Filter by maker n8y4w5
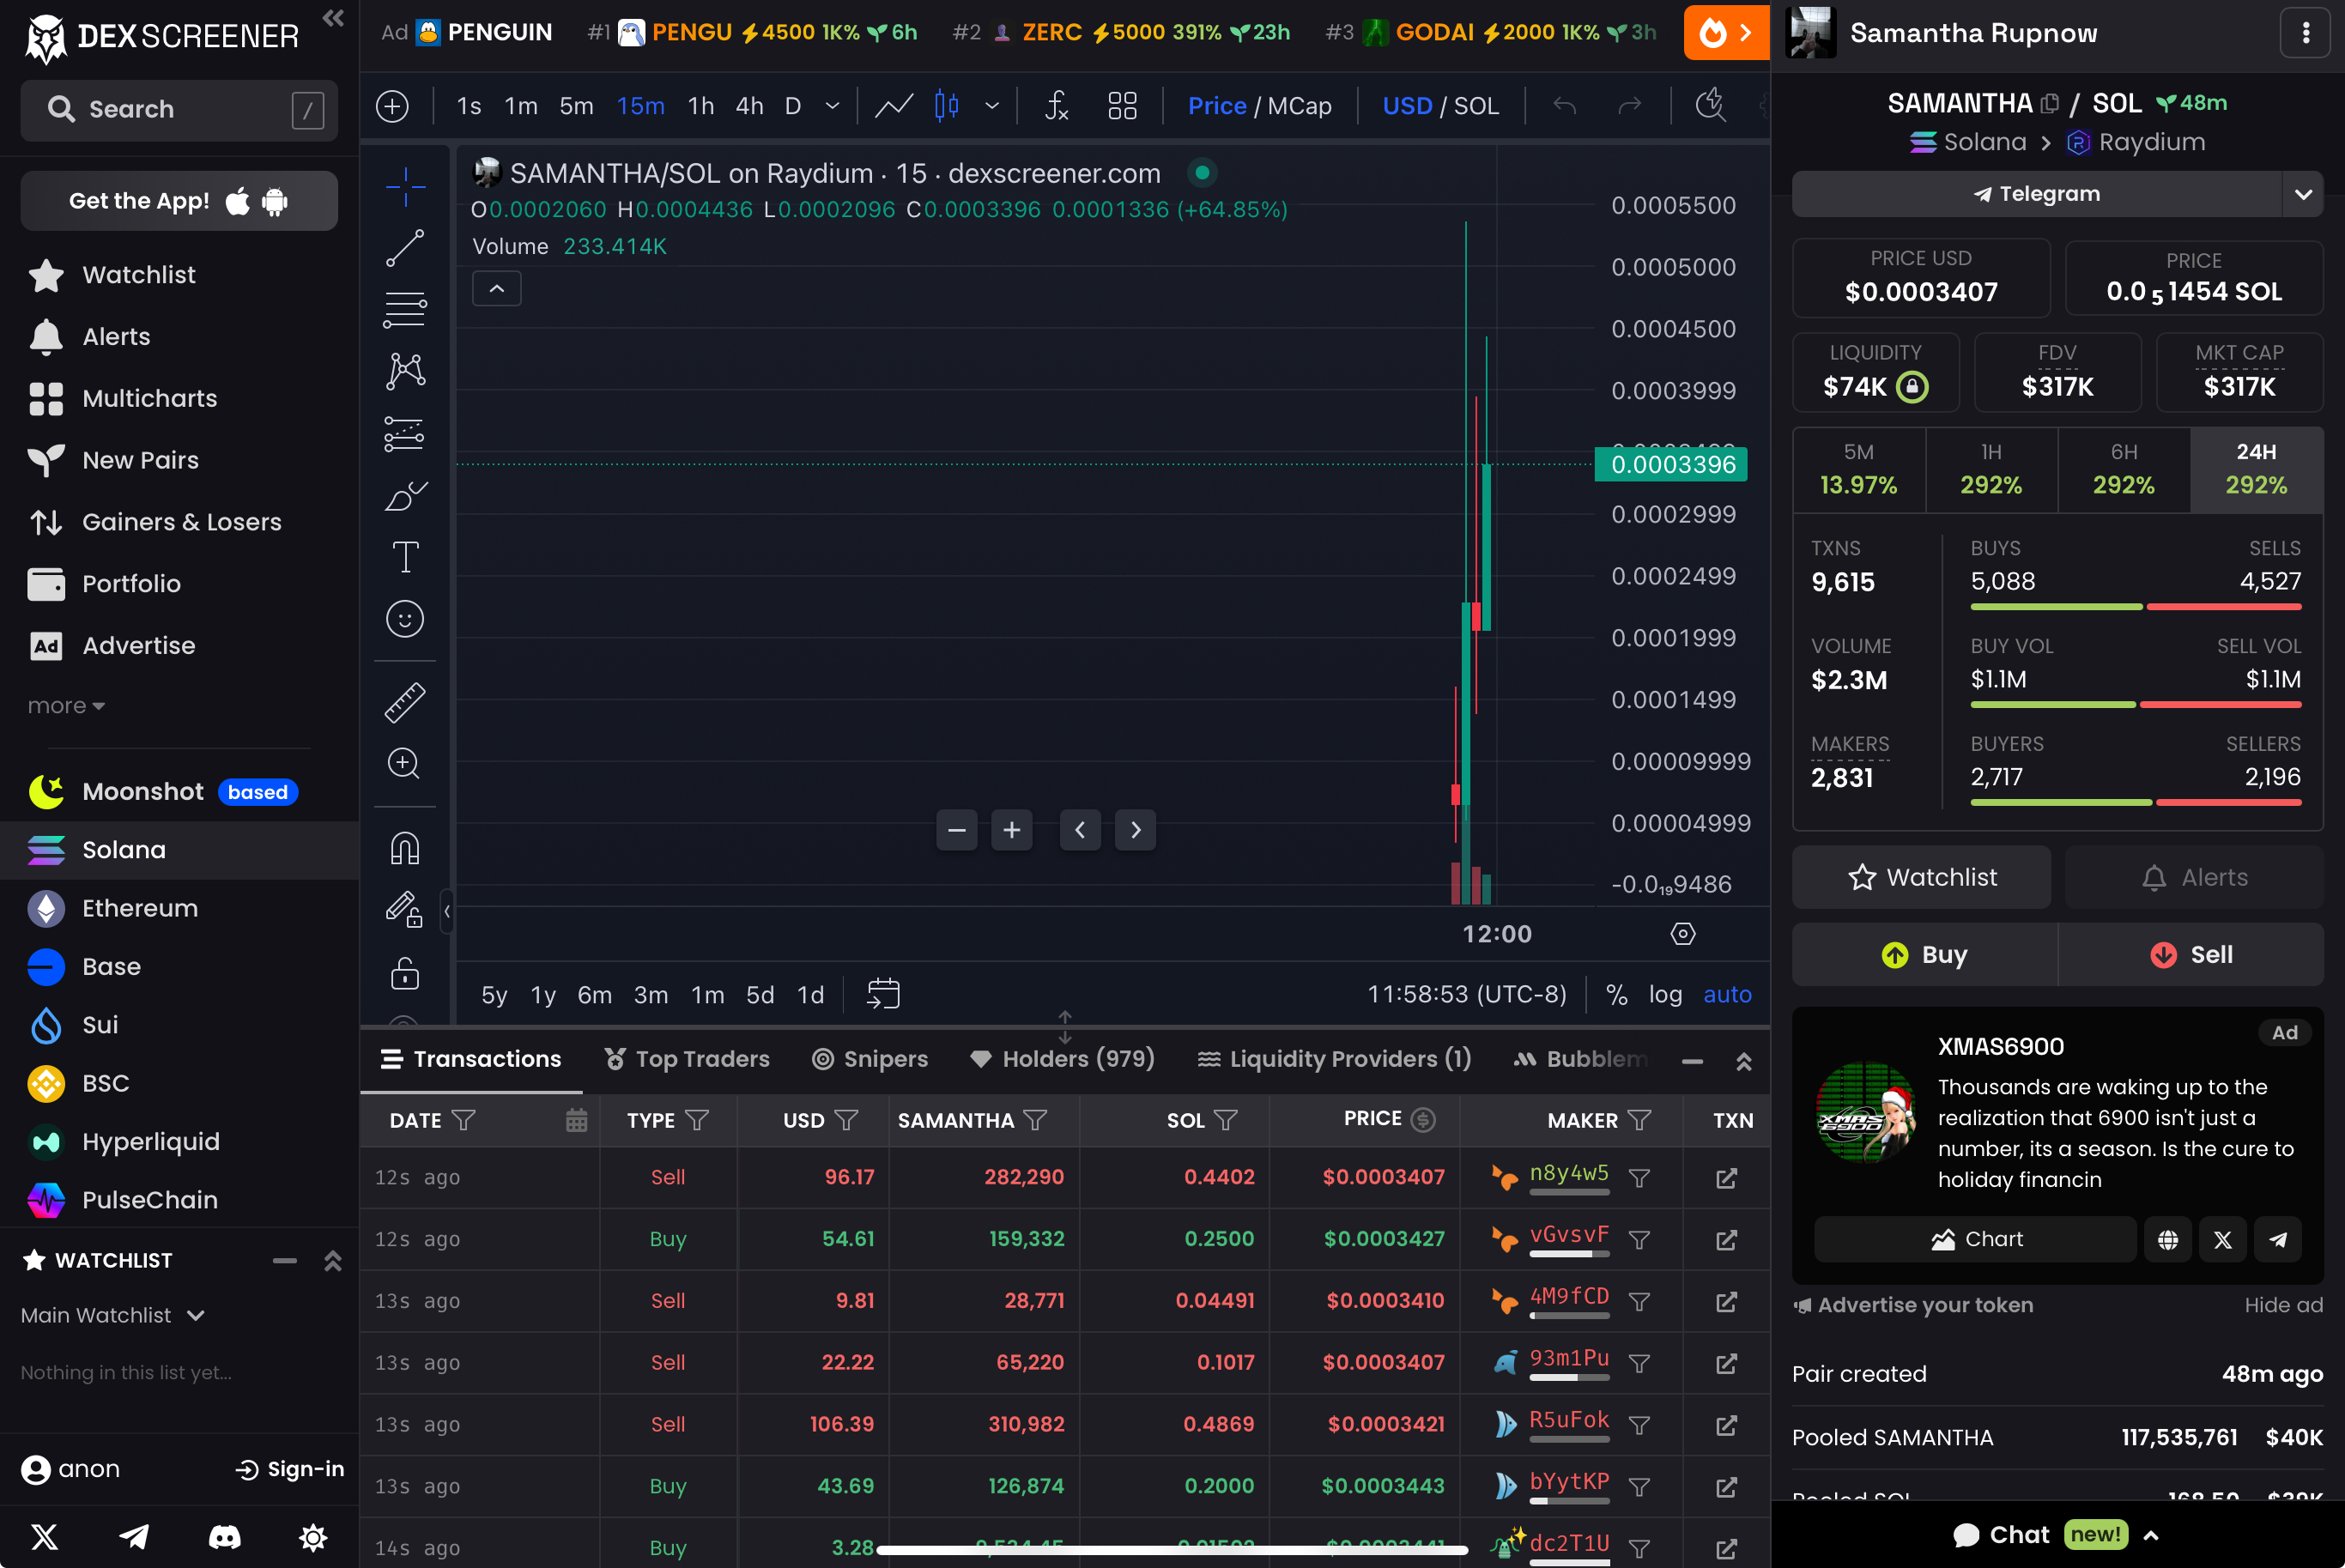Image resolution: width=2345 pixels, height=1568 pixels. point(1639,1178)
